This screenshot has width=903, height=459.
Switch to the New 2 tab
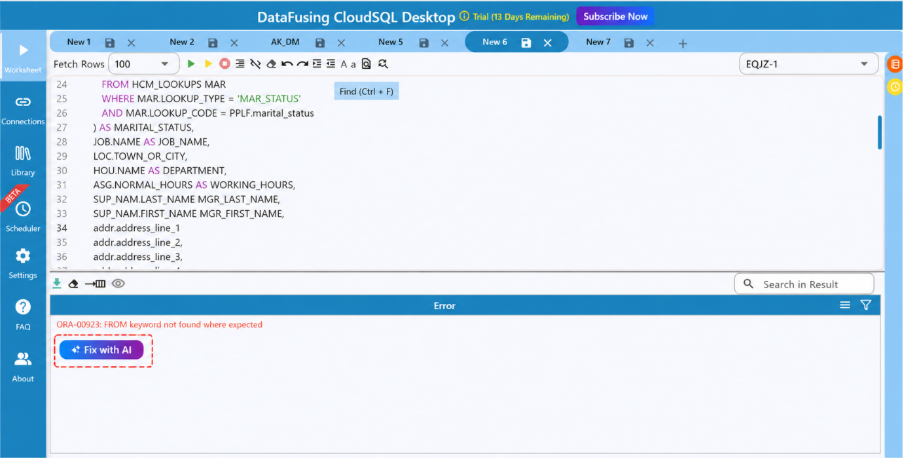[182, 42]
